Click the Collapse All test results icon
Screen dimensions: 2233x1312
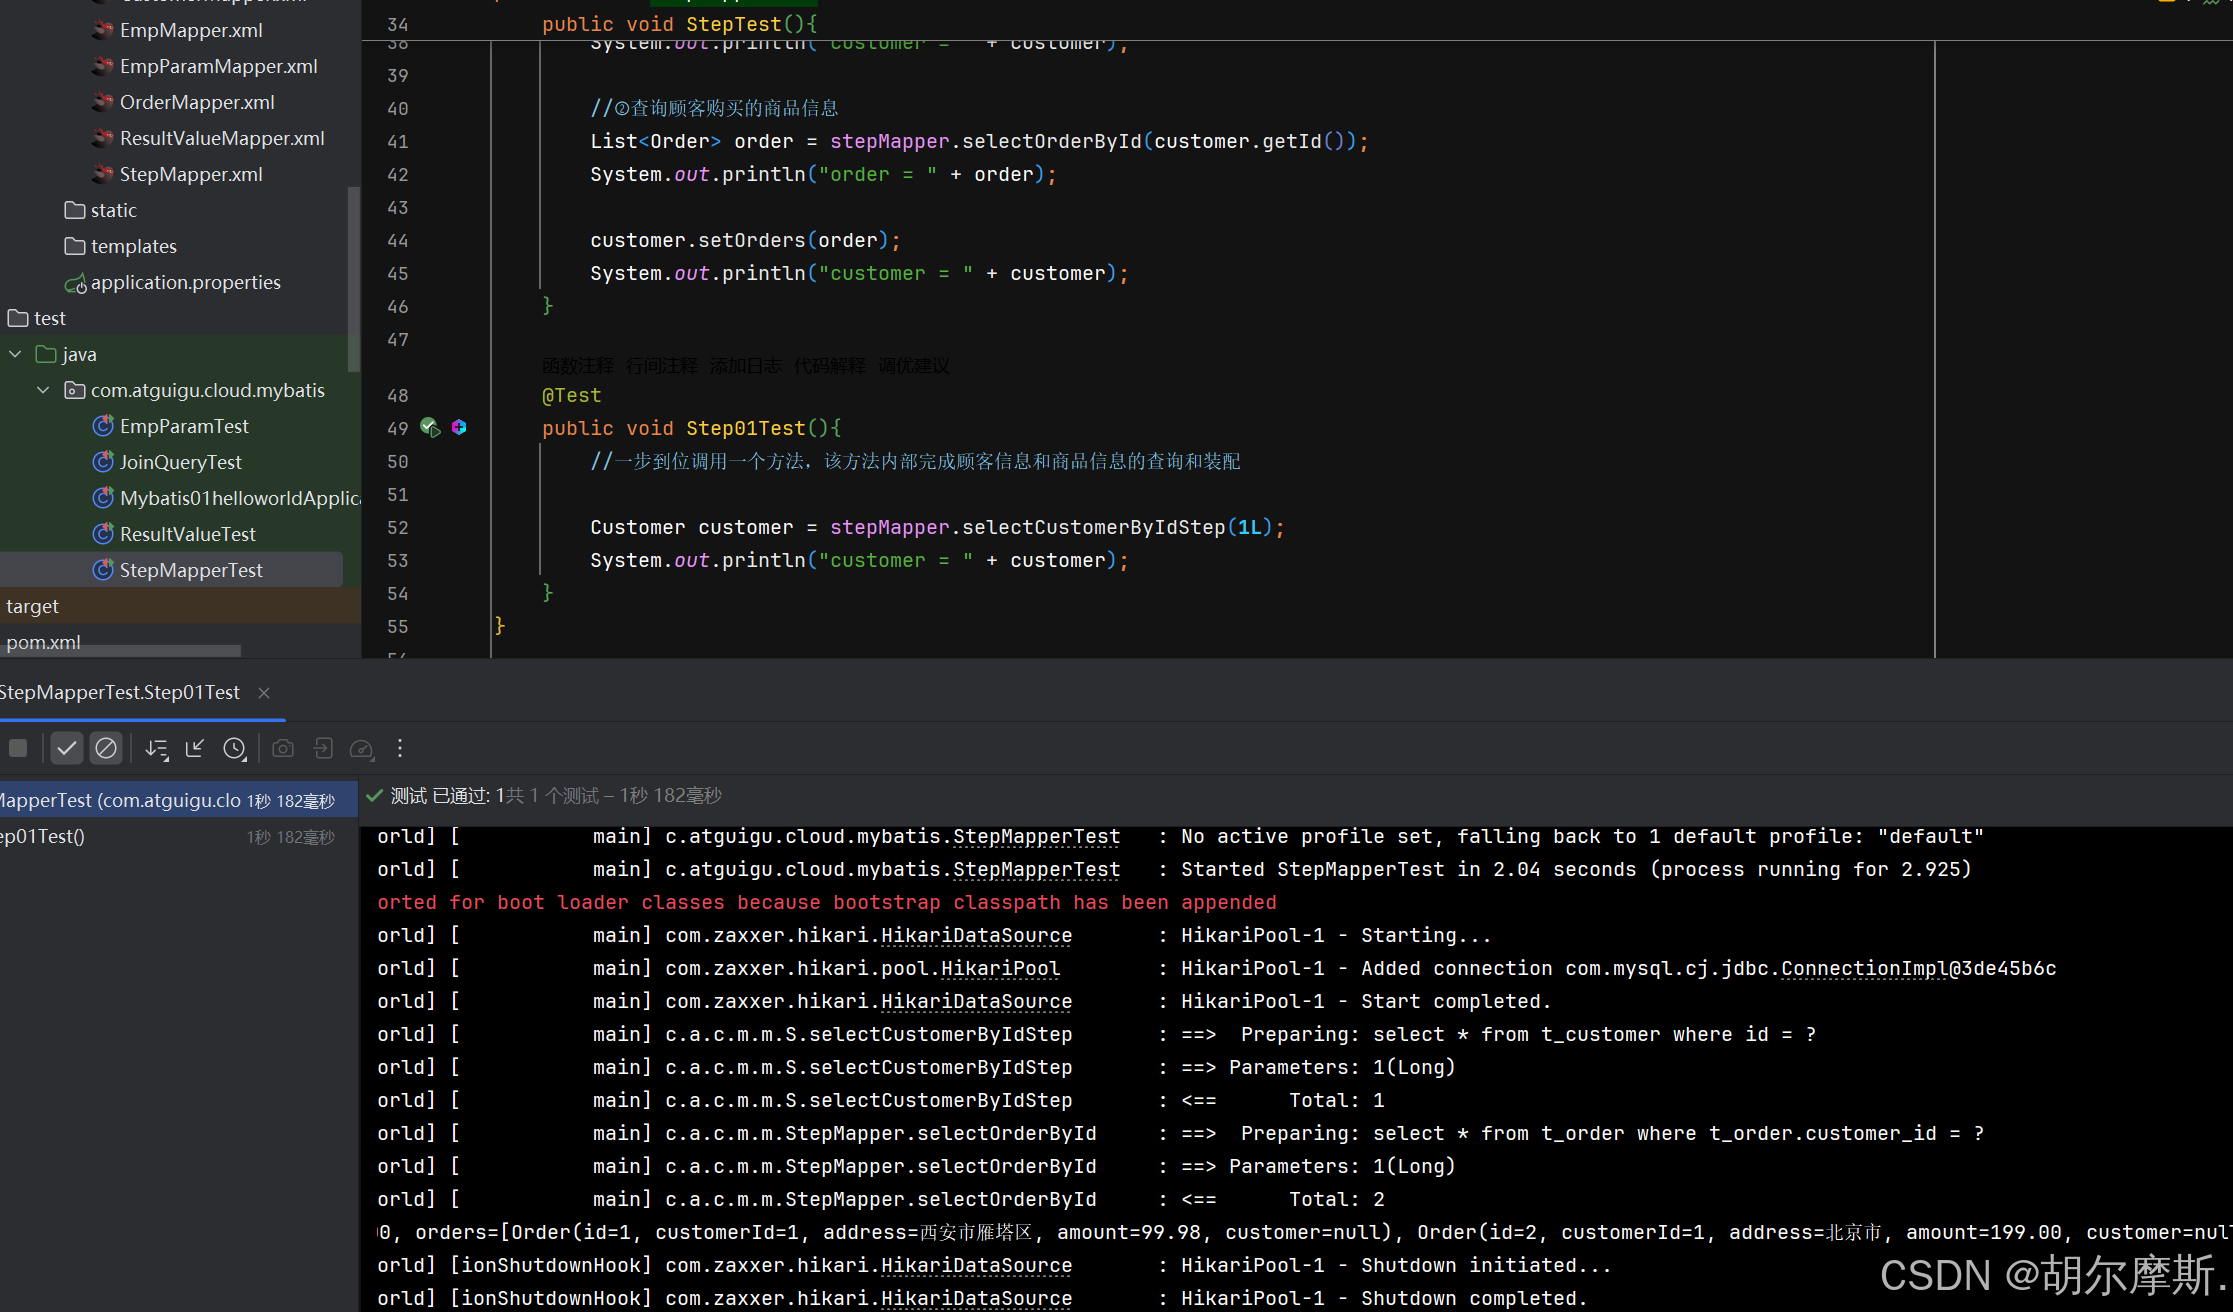195,748
